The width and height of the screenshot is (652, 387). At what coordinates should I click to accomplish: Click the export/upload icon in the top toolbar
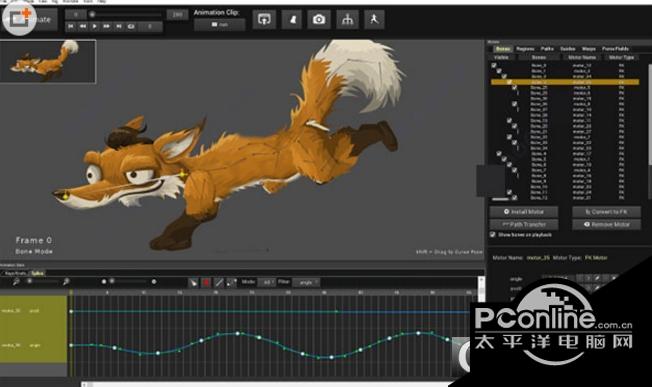click(x=264, y=19)
